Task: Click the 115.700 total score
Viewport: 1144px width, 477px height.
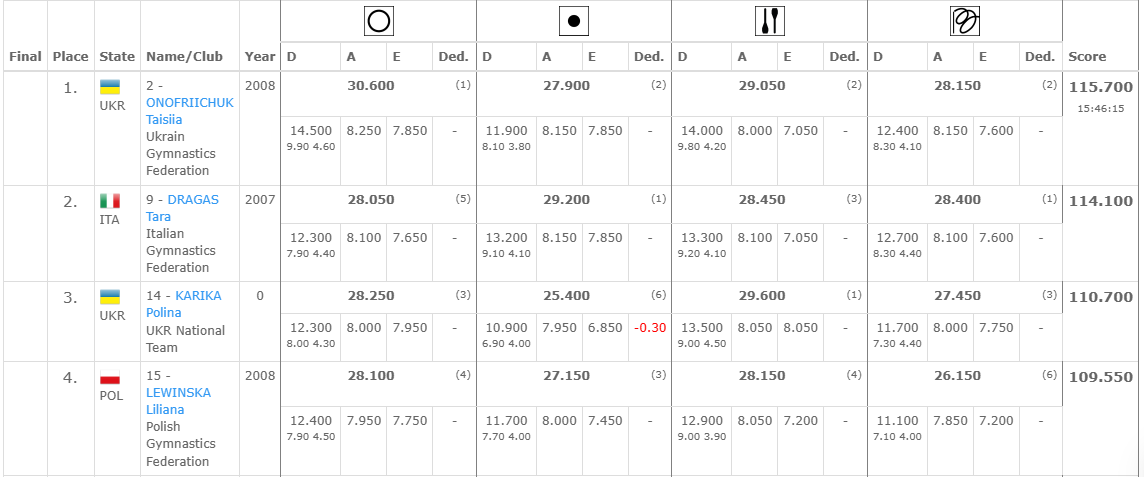Action: (1101, 87)
